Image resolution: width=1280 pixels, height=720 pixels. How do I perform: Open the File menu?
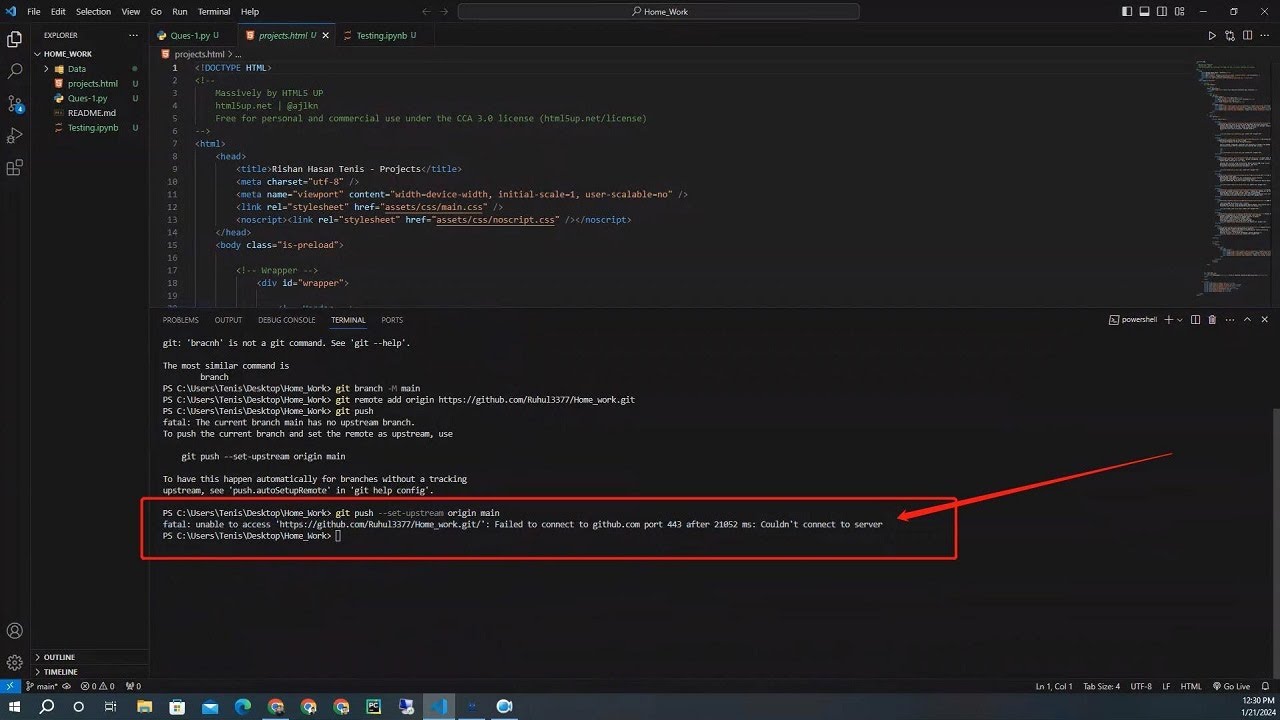[x=34, y=11]
